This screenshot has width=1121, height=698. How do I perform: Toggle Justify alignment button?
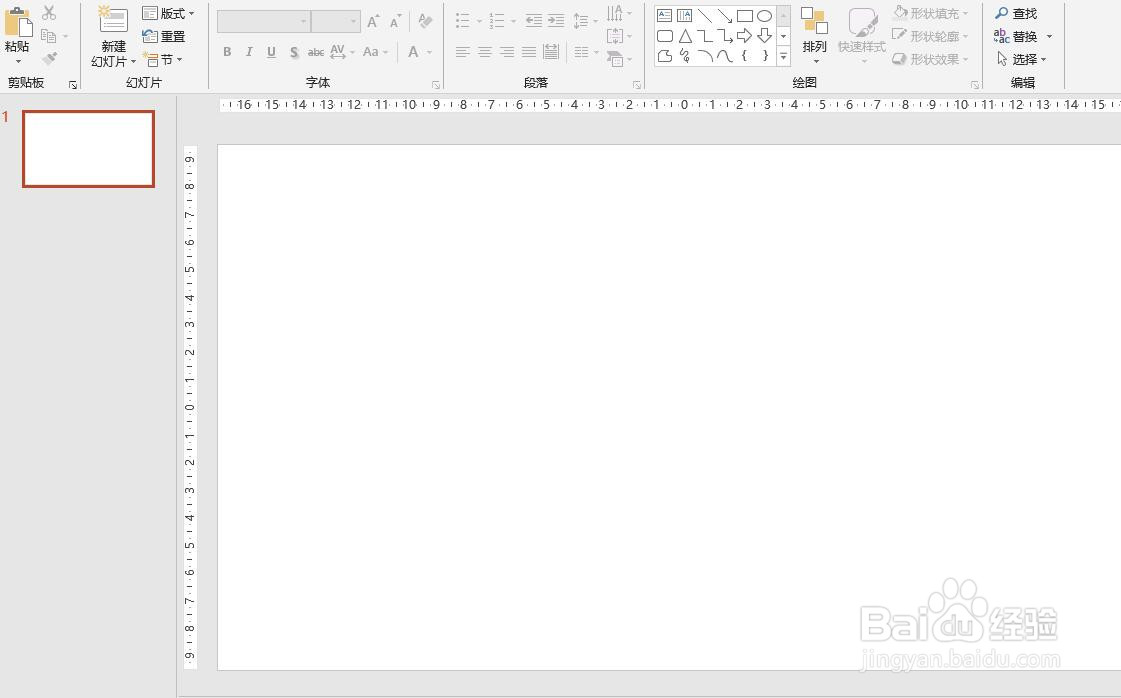[x=529, y=51]
